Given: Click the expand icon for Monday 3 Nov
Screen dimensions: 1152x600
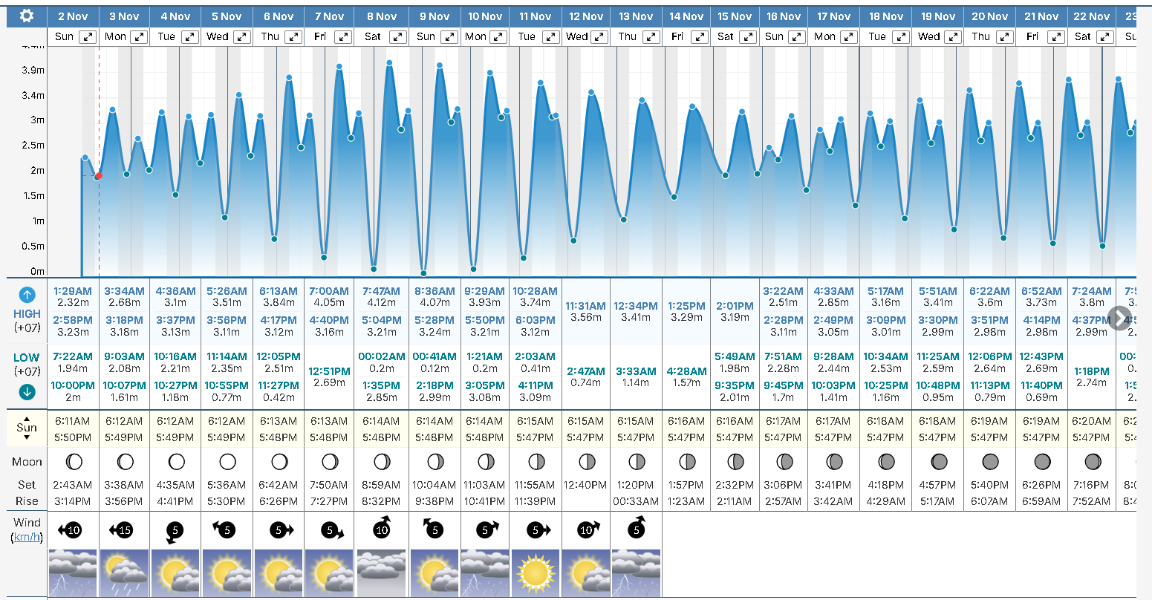Looking at the screenshot, I should [139, 37].
